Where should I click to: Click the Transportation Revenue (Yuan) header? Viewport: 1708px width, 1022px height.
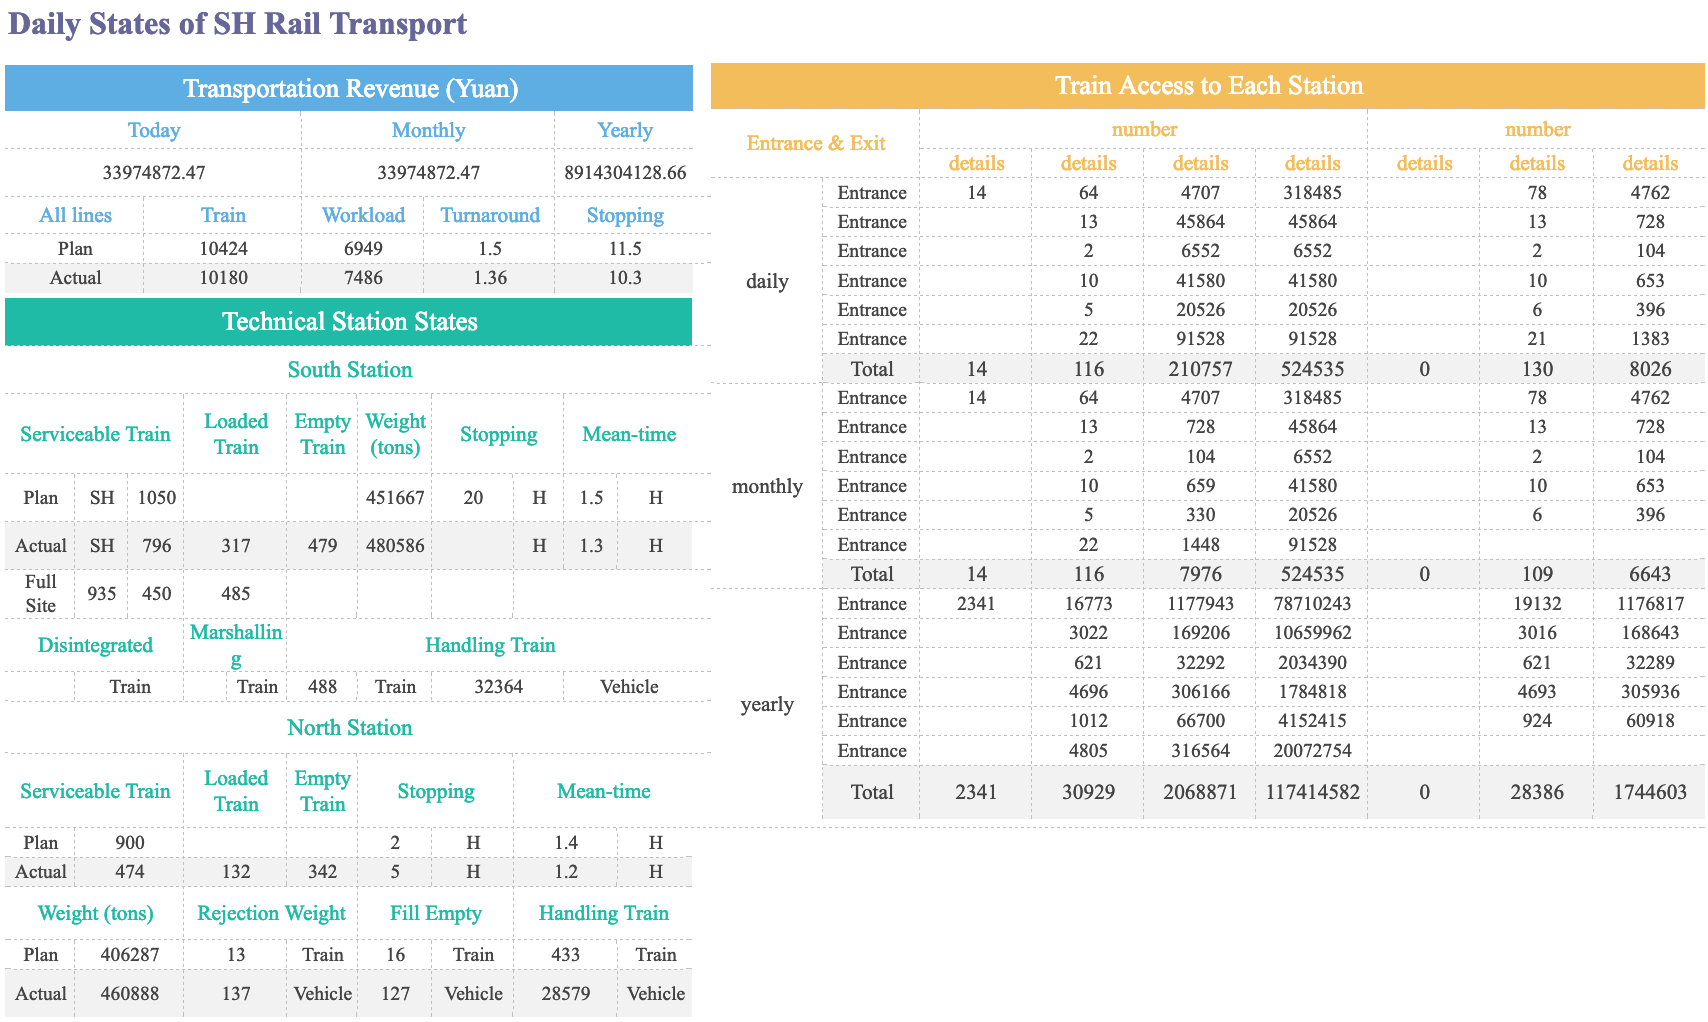348,88
